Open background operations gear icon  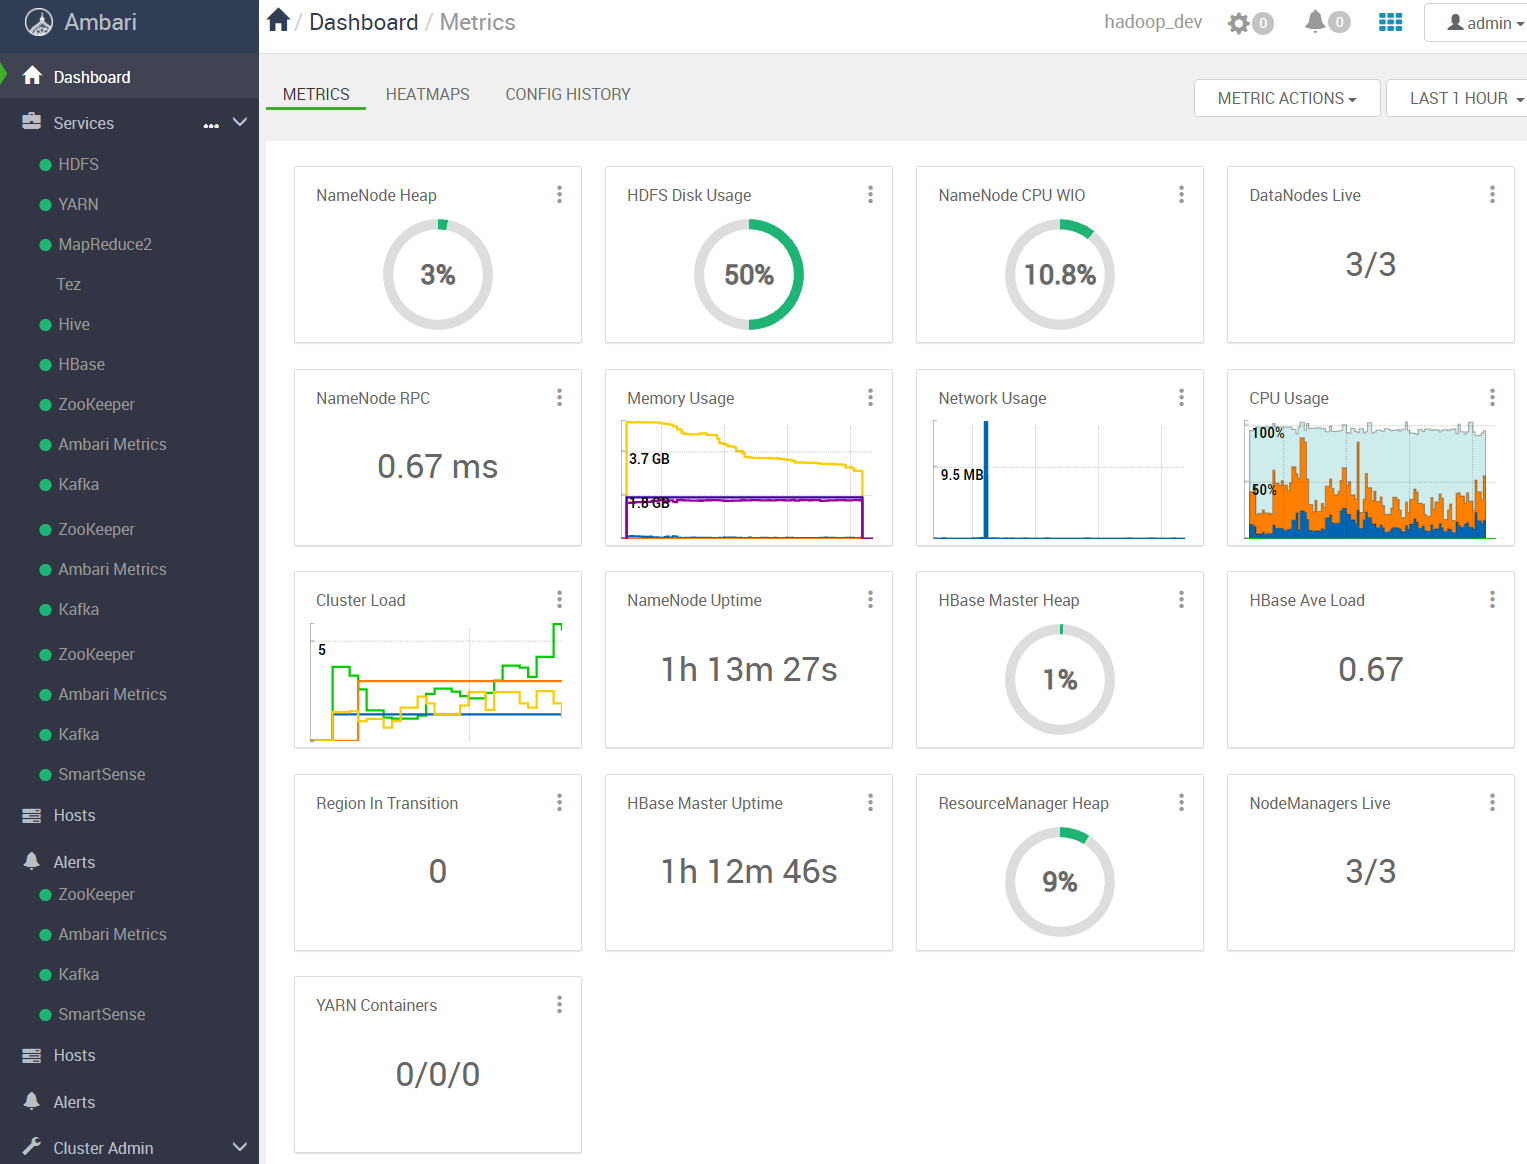(1239, 23)
